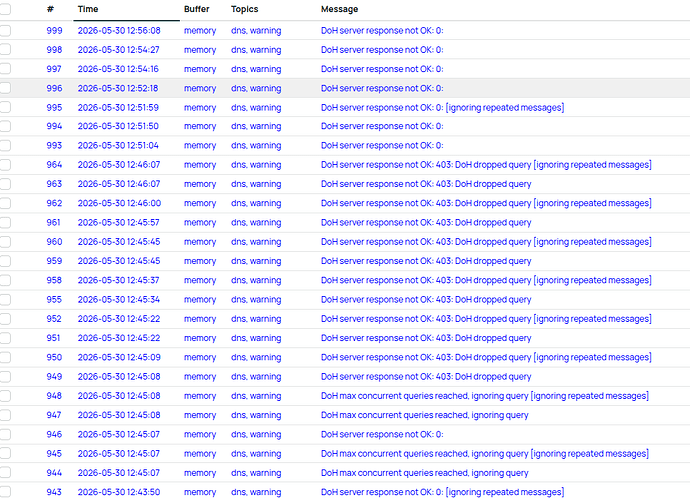Open the 403 DoH dropped query message in row 963
The height and width of the screenshot is (498, 690).
click(x=426, y=184)
